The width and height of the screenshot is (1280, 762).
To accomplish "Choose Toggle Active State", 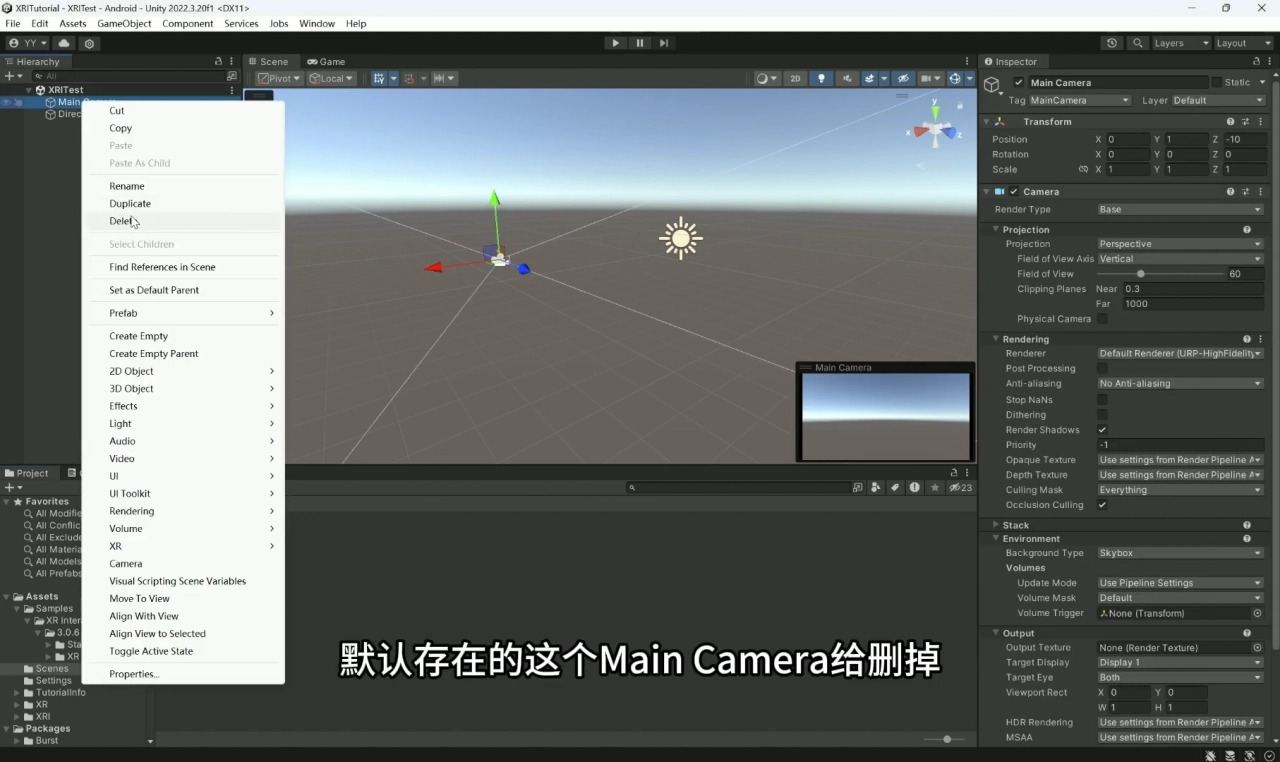I will point(184,651).
